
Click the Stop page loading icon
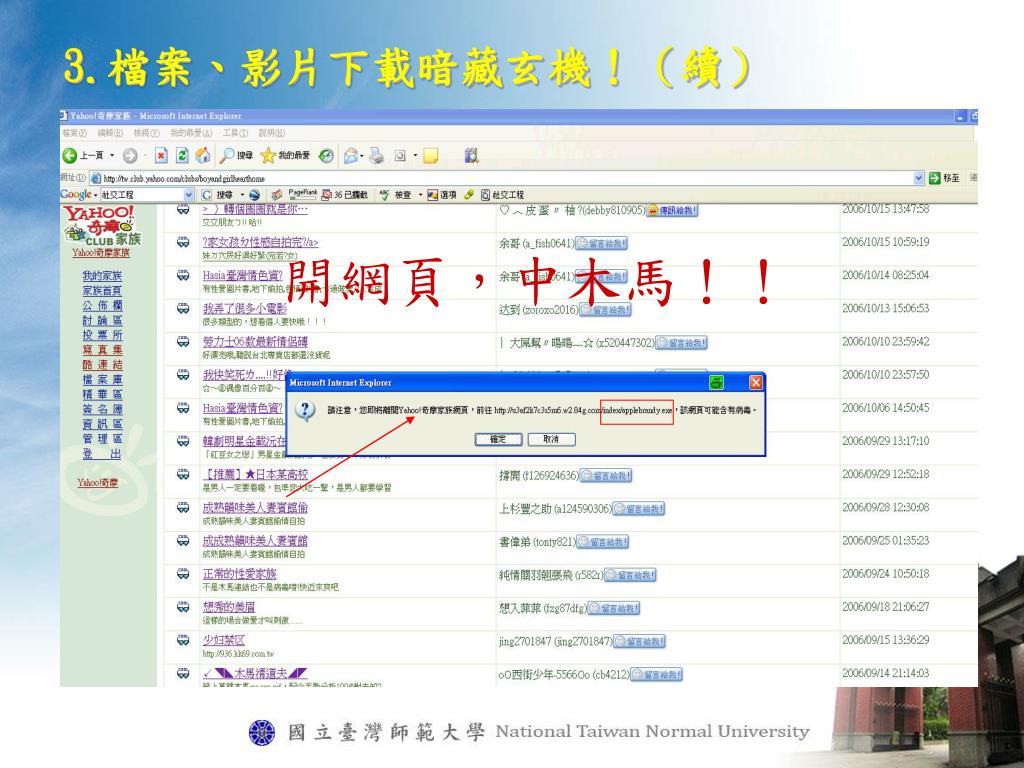click(x=161, y=155)
